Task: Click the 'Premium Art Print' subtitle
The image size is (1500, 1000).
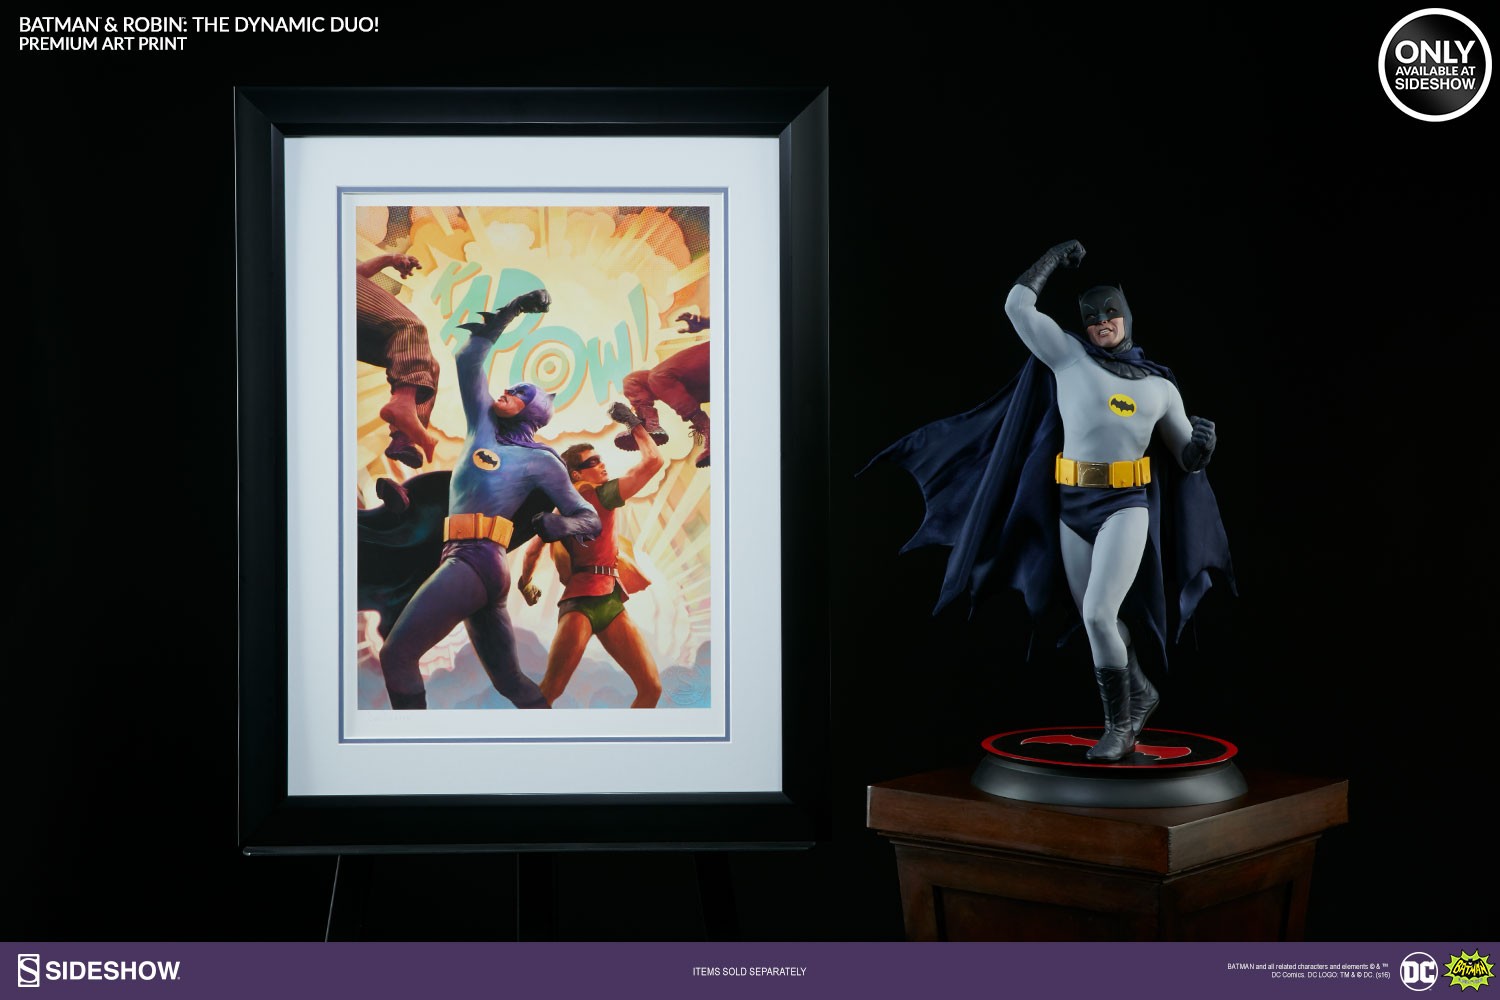Action: 102,44
